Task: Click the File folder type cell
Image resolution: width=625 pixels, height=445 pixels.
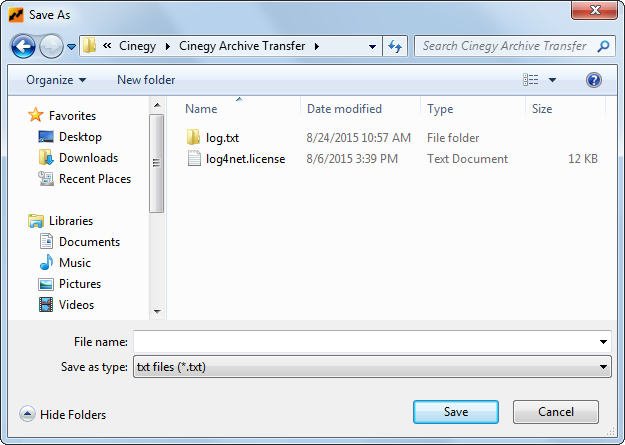Action: click(x=453, y=138)
